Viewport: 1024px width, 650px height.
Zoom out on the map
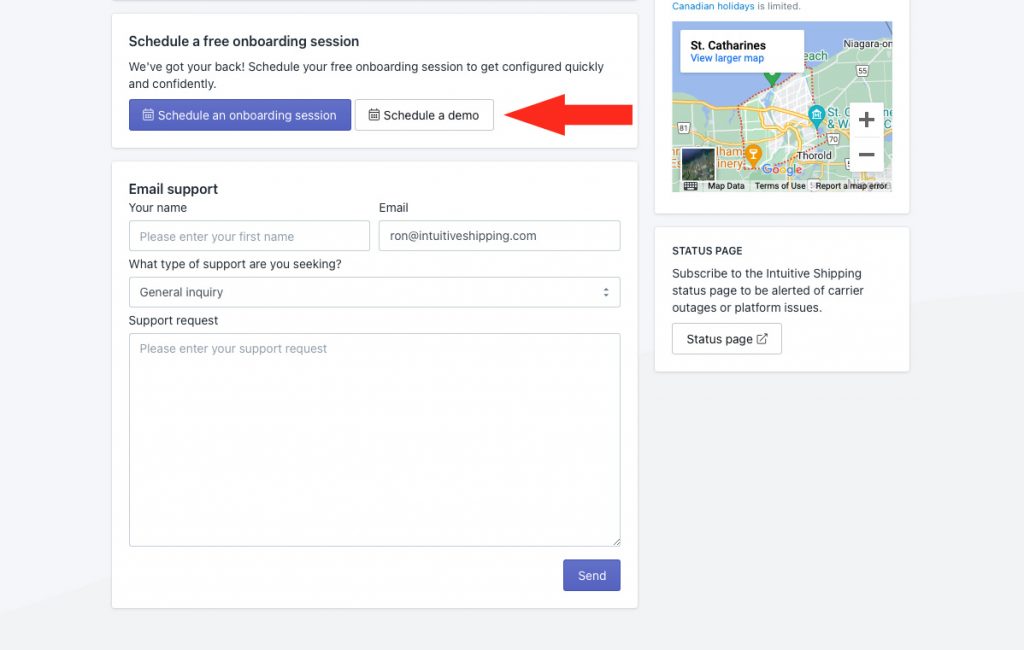866,155
